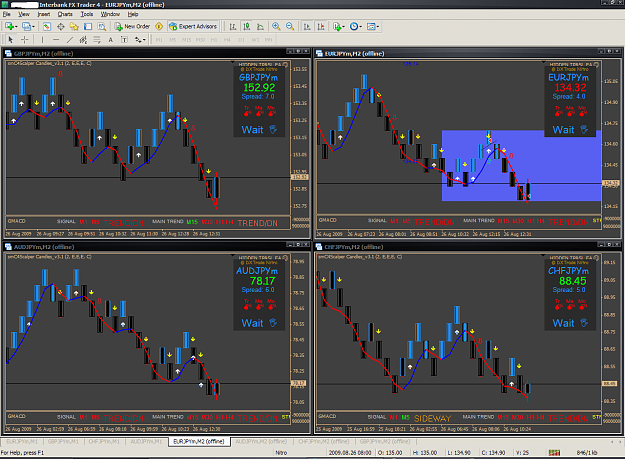Image resolution: width=625 pixels, height=459 pixels.
Task: Select the Text (A) drawing tool
Action: tap(111, 39)
